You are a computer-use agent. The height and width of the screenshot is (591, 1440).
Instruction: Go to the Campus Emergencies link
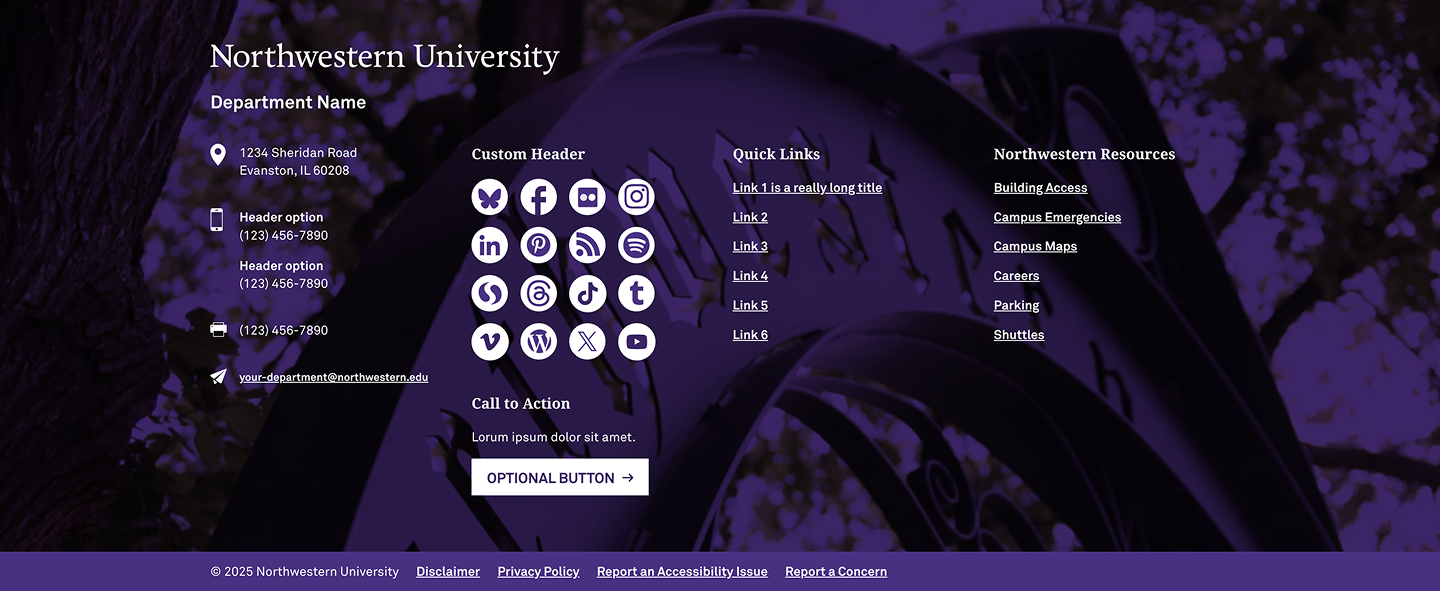pos(1057,217)
